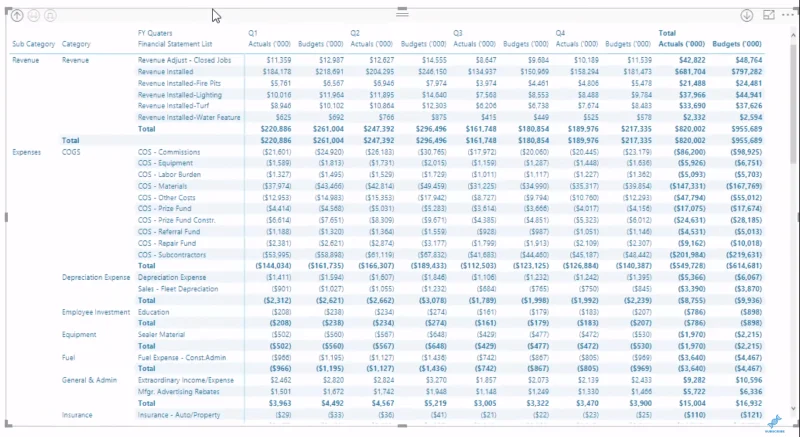Click COS - Prize Fund Constr. row label
Screen dimensions: 800x437
point(177,220)
